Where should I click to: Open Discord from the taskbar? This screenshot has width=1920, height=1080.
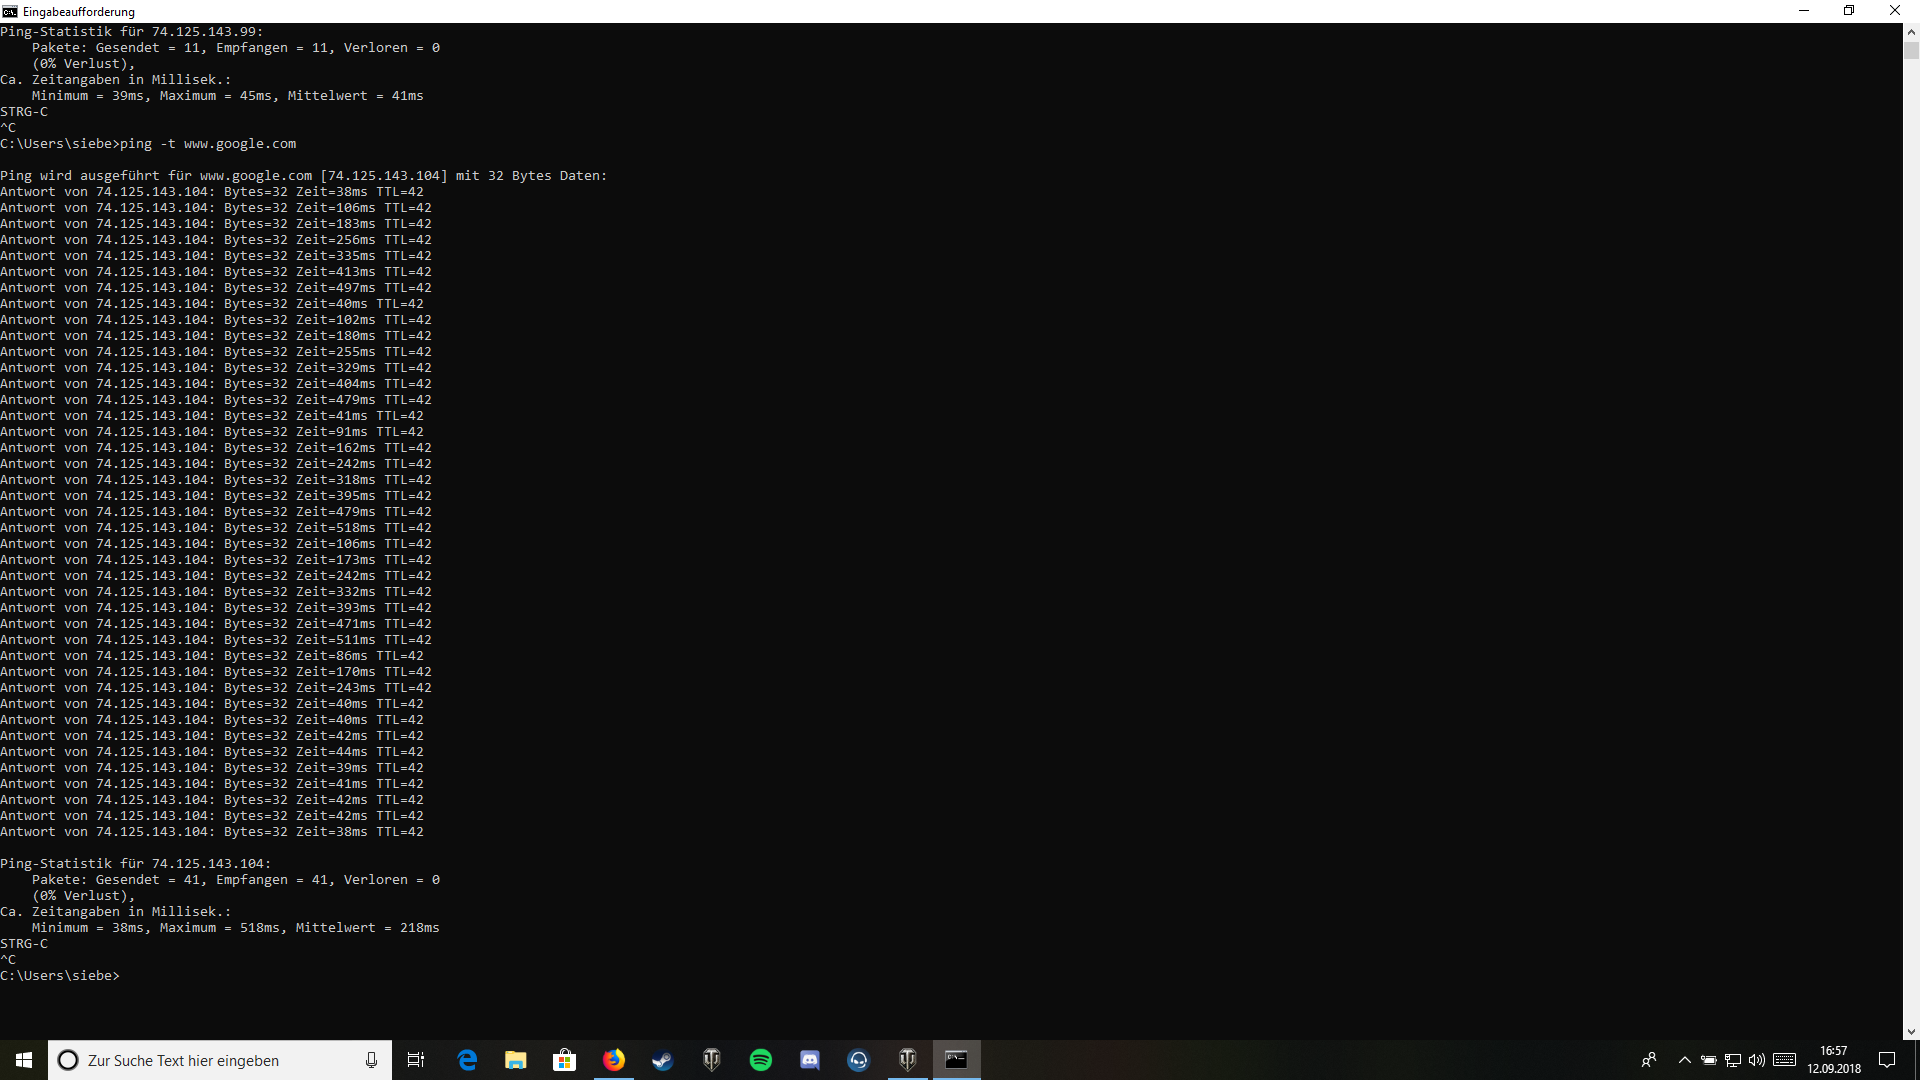810,1060
